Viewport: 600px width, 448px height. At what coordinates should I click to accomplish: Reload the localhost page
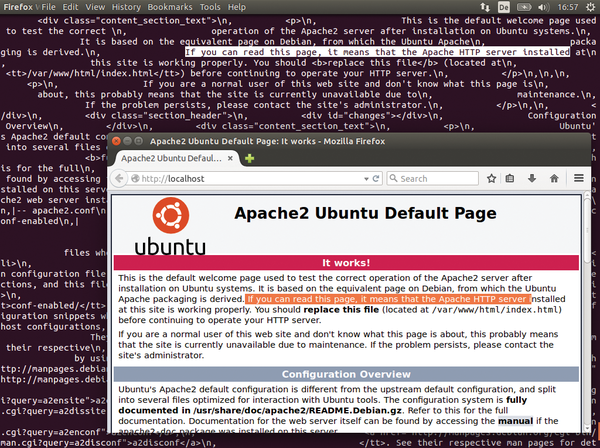point(376,179)
